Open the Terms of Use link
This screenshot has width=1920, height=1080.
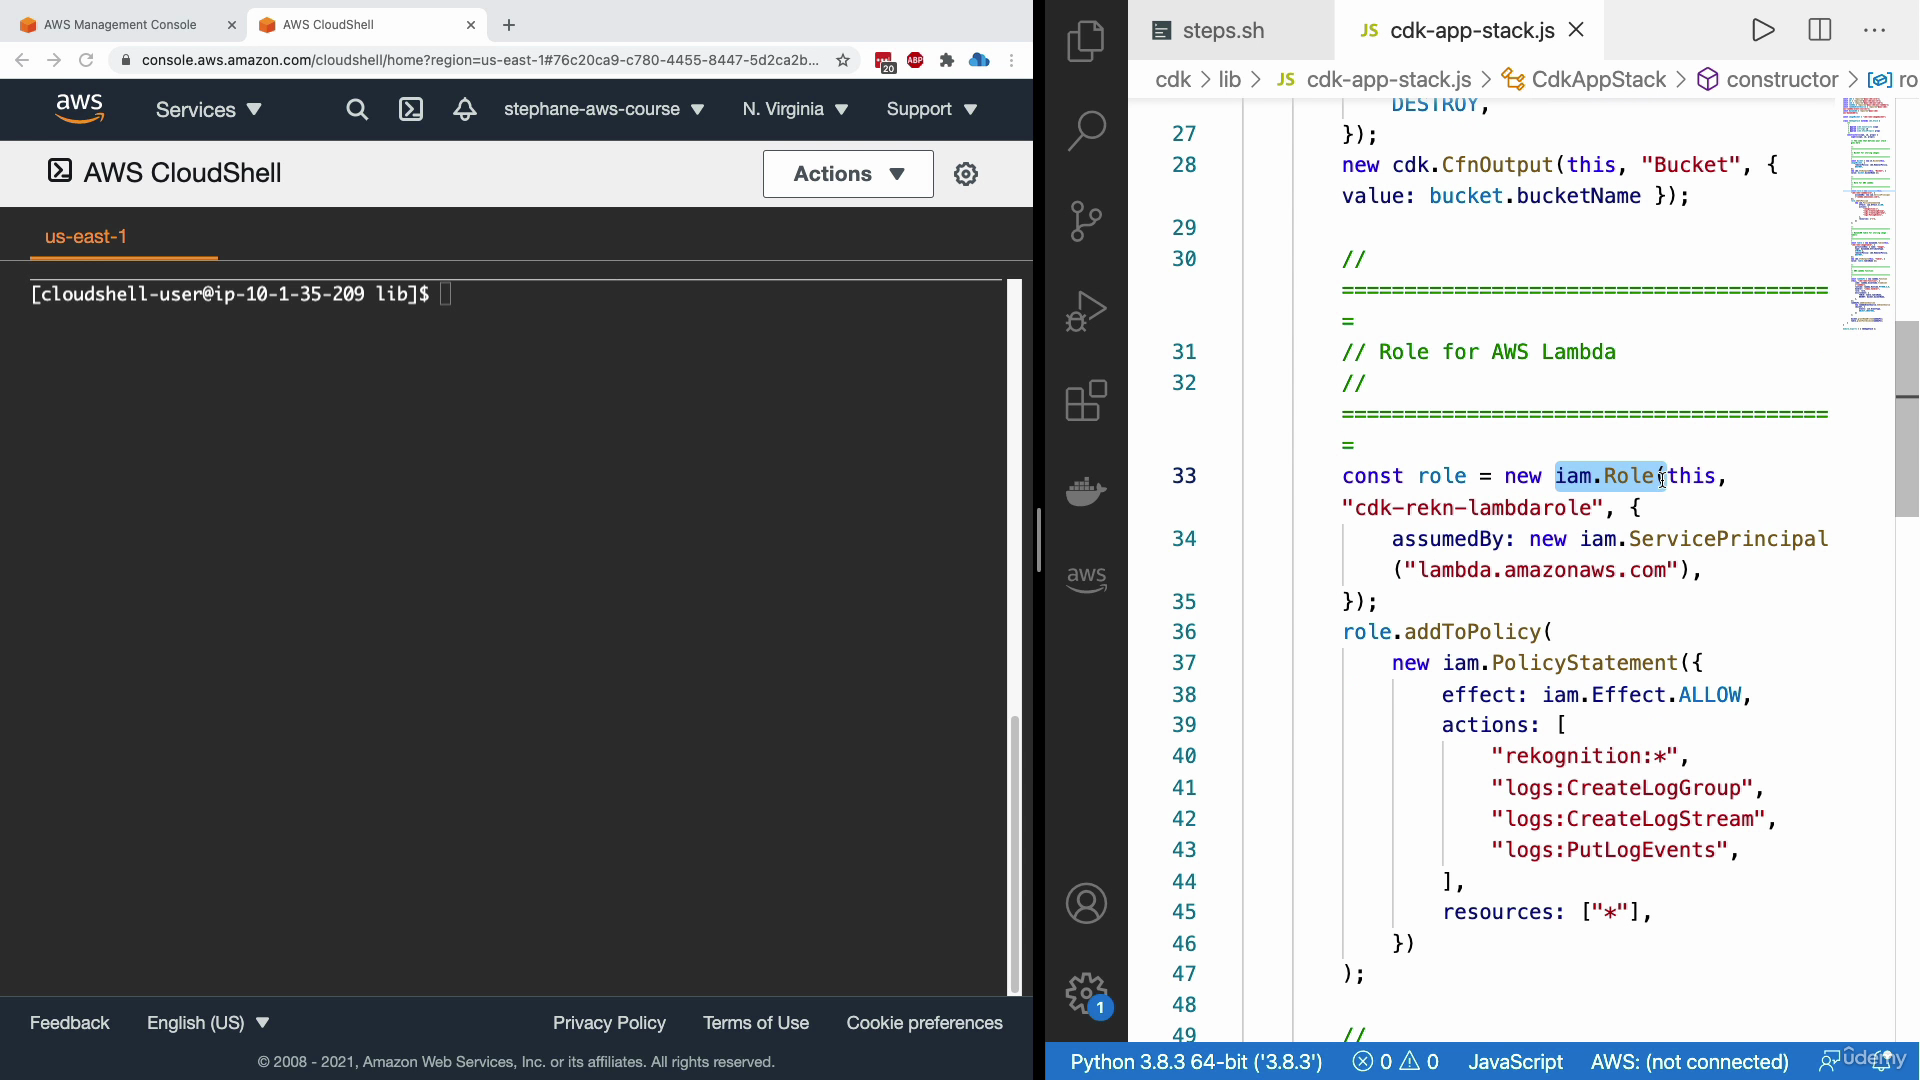click(x=756, y=1023)
